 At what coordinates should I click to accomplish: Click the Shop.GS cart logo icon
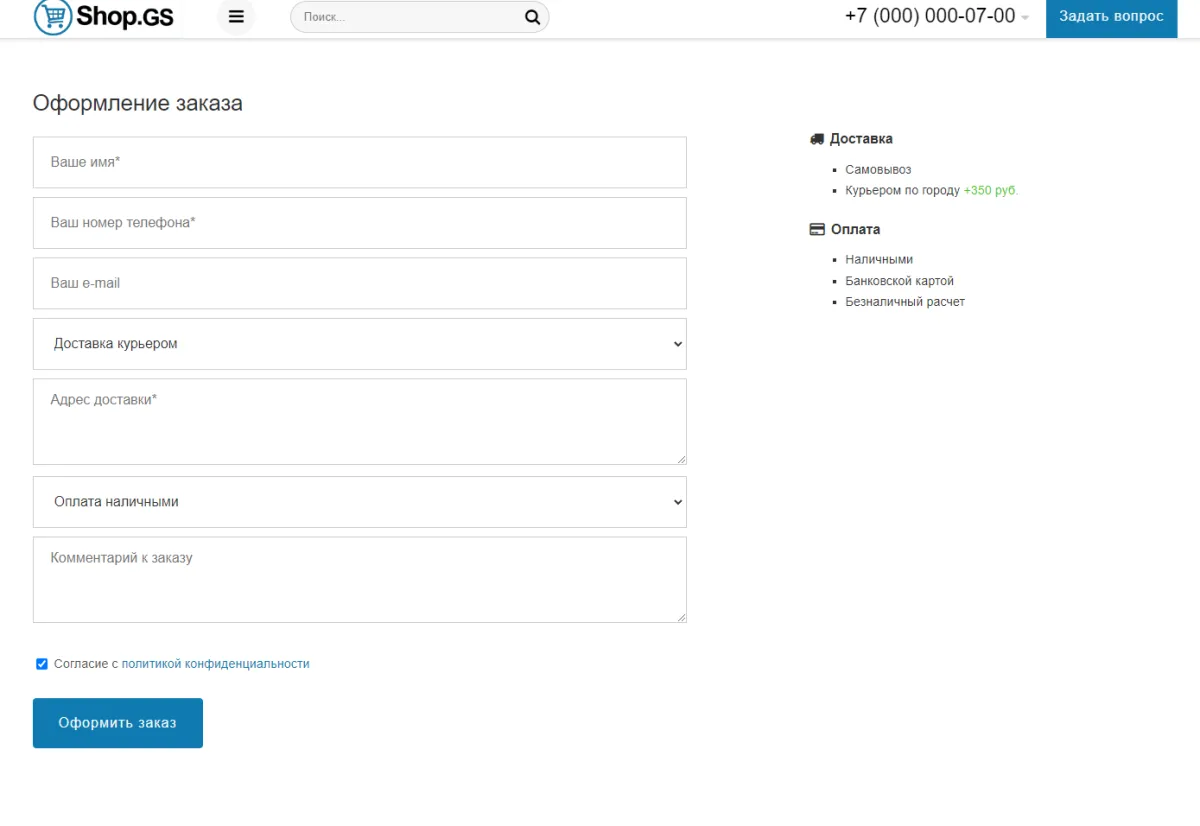click(x=53, y=16)
